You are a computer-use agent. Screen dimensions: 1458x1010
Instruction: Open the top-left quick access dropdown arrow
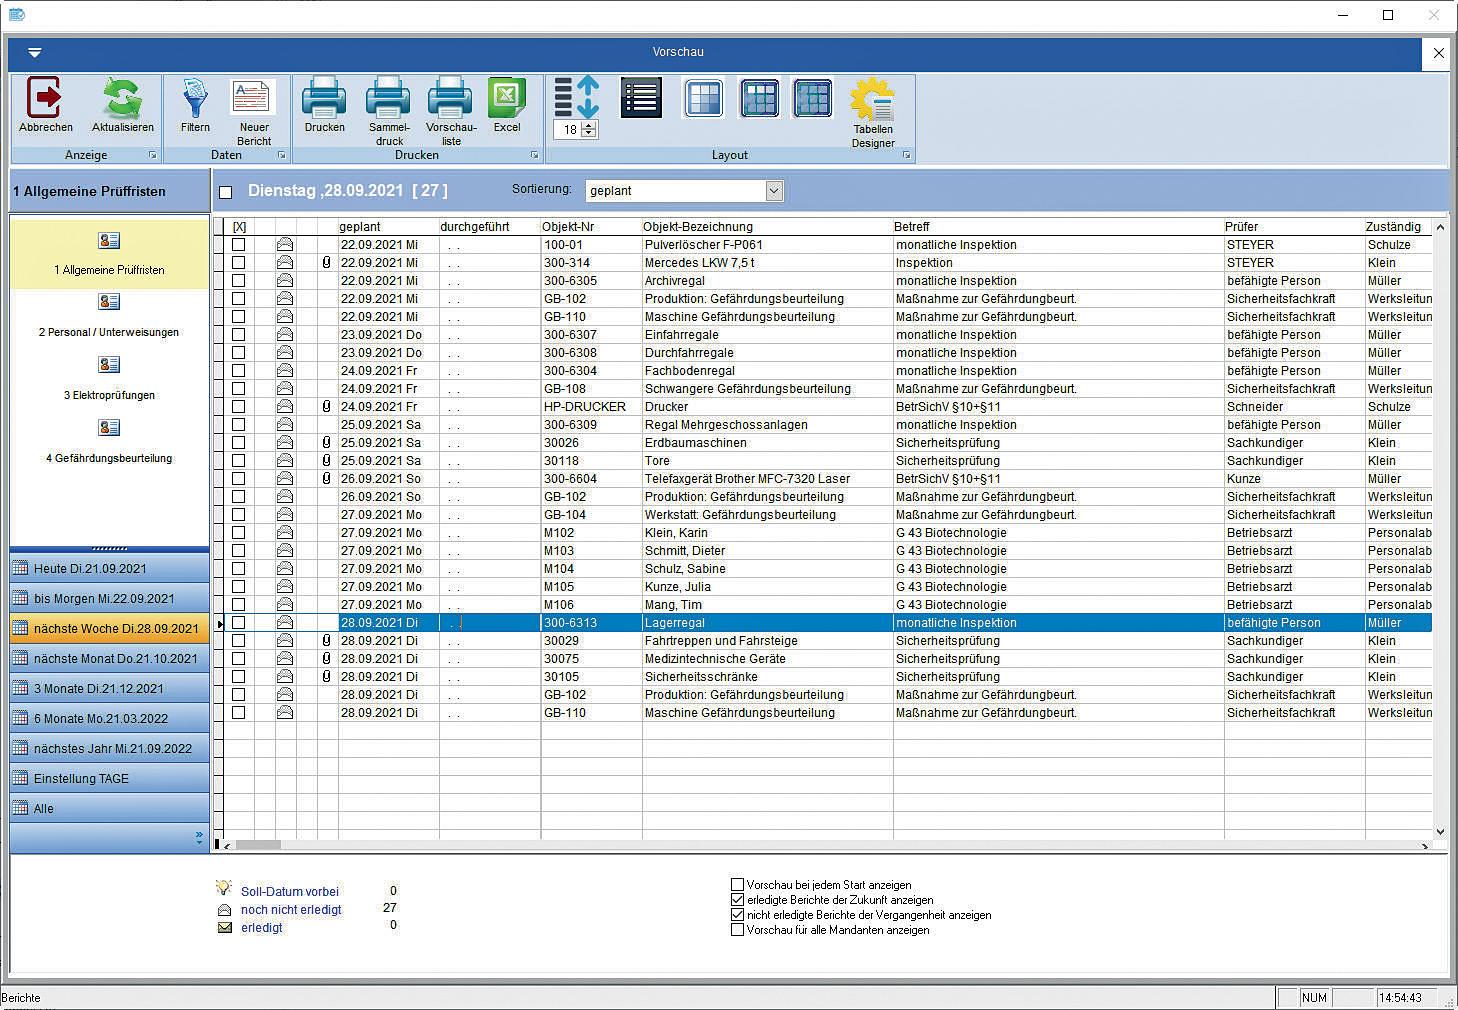pyautogui.click(x=34, y=53)
